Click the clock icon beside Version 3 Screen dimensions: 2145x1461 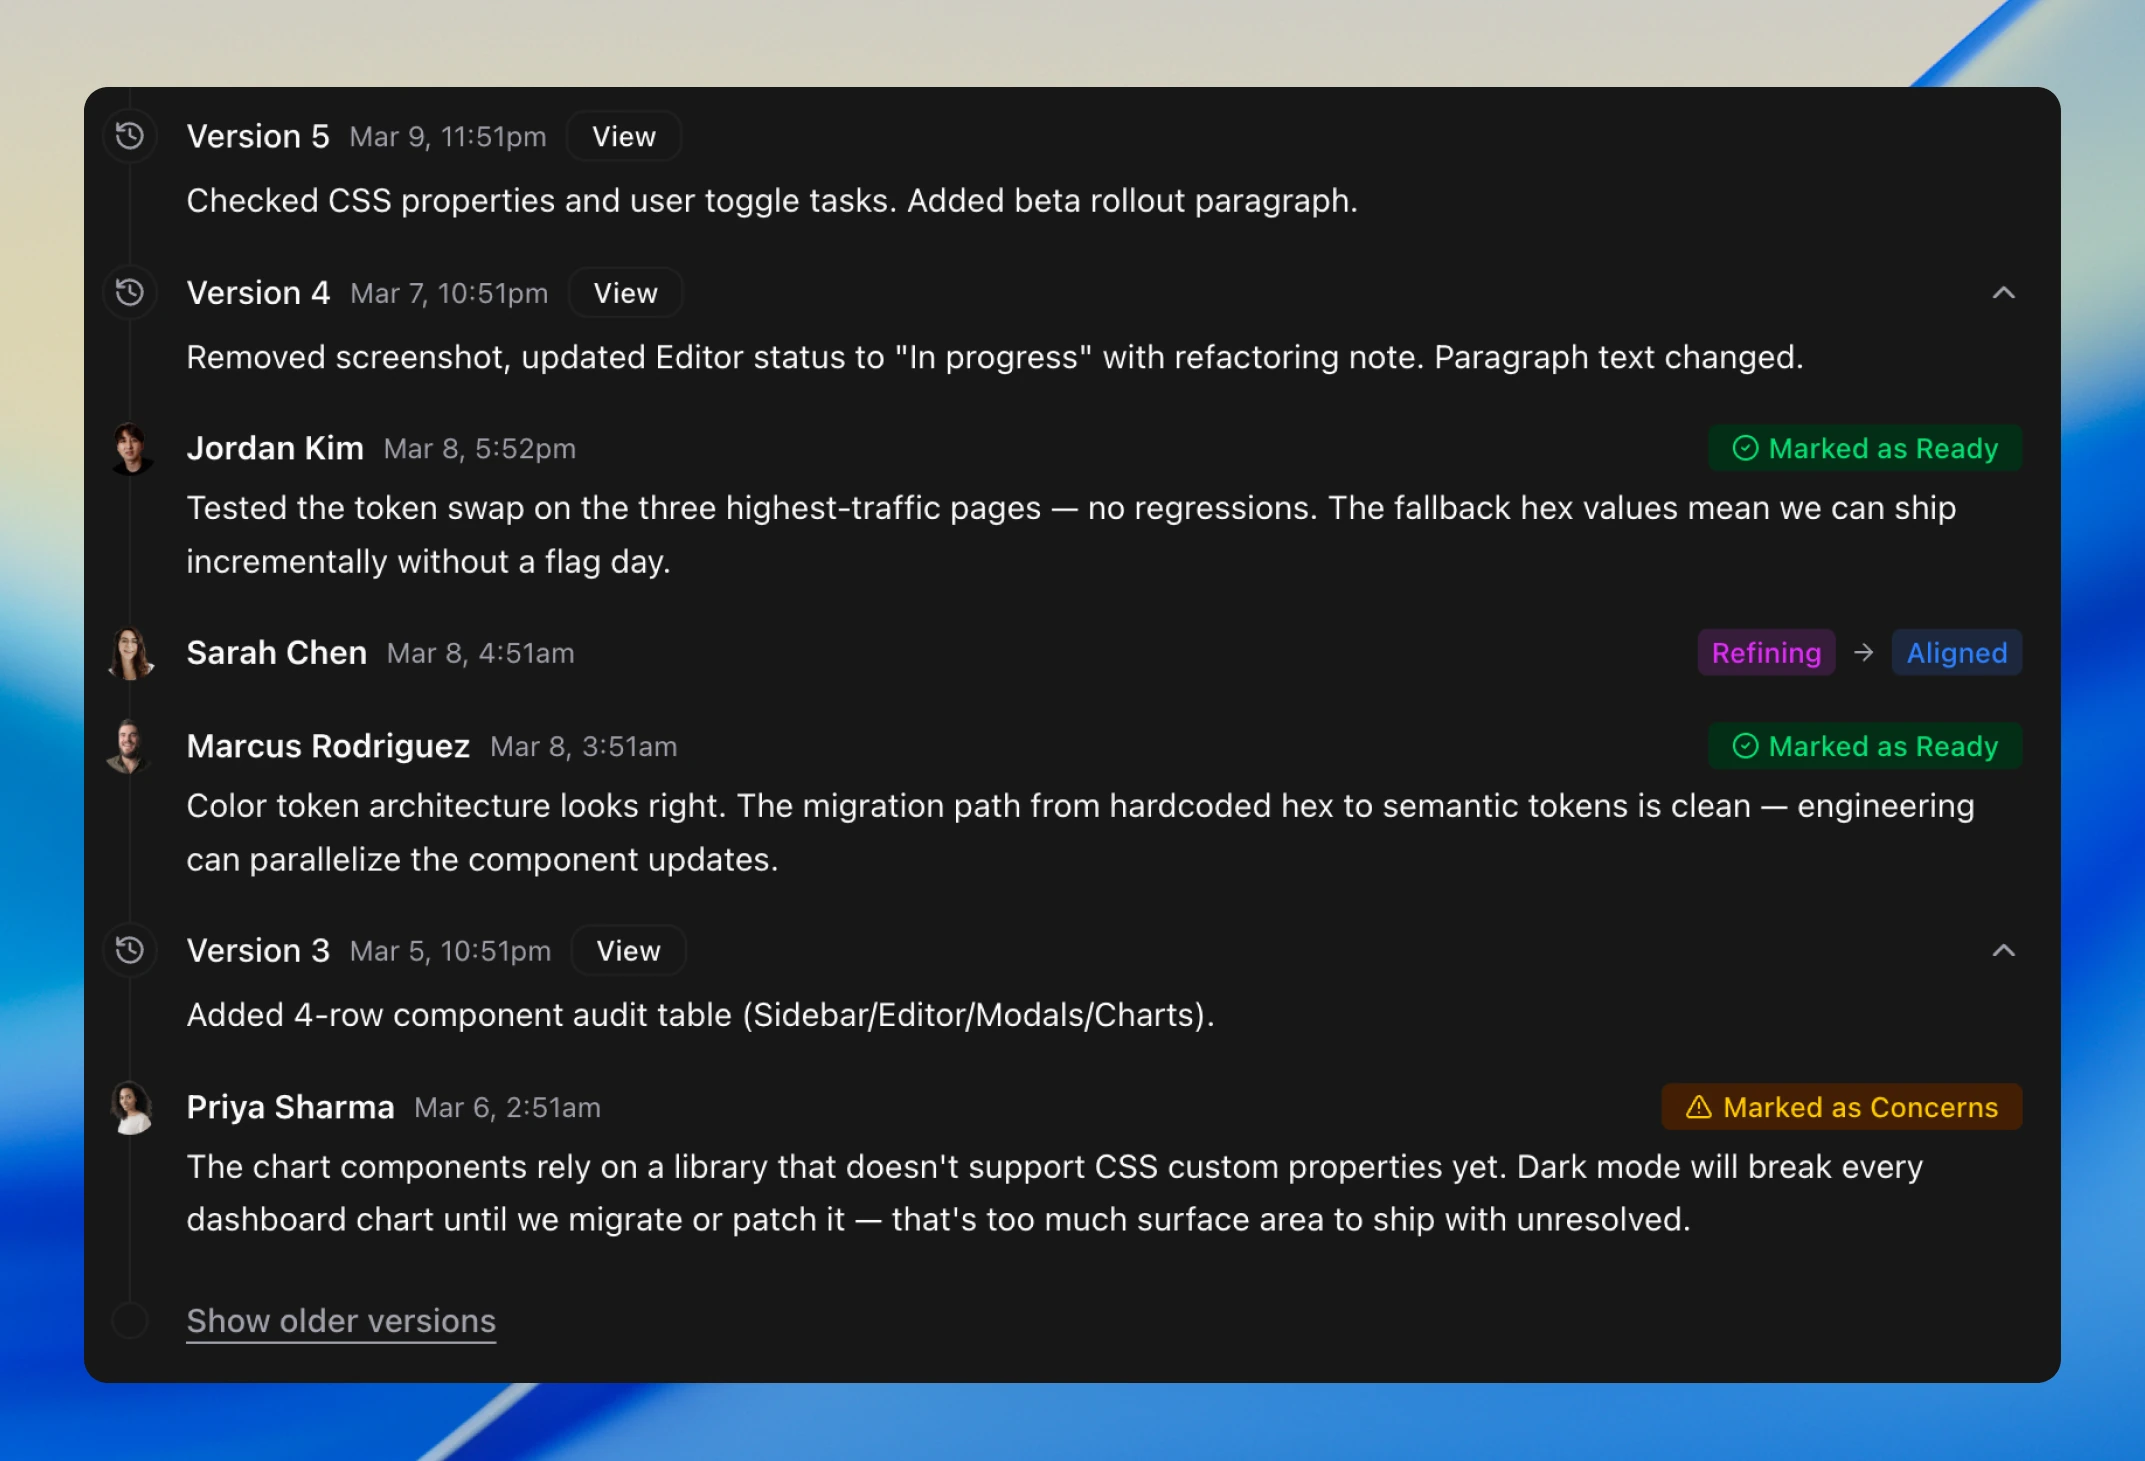pyautogui.click(x=130, y=950)
